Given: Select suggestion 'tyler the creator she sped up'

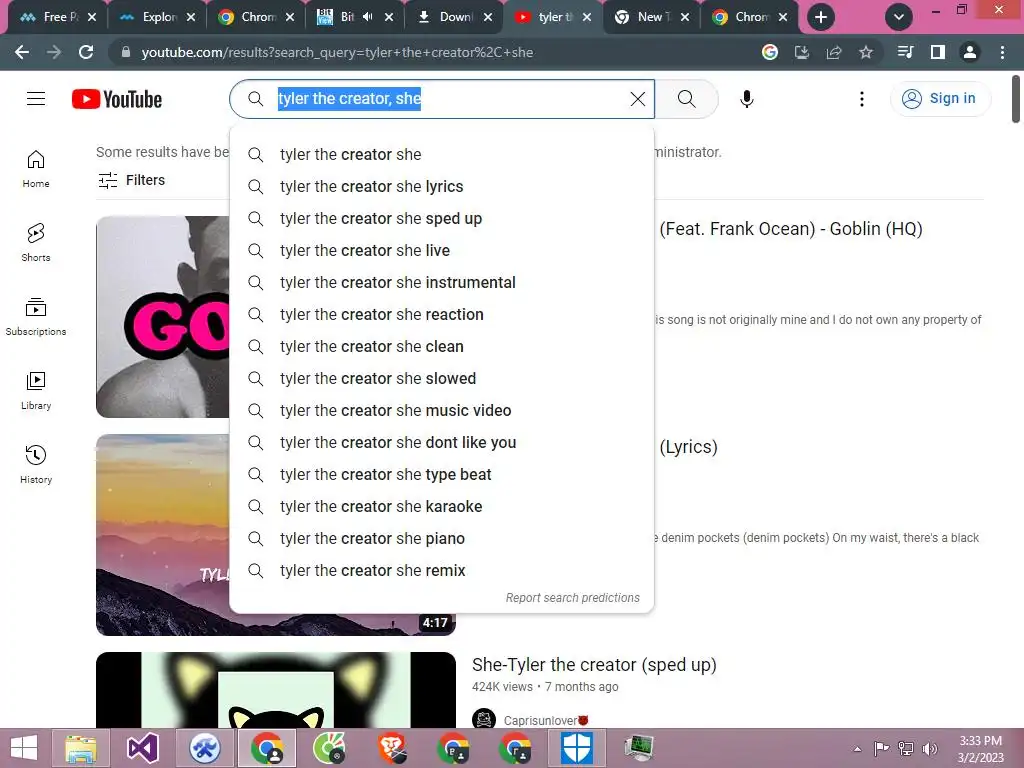Looking at the screenshot, I should tap(441, 219).
